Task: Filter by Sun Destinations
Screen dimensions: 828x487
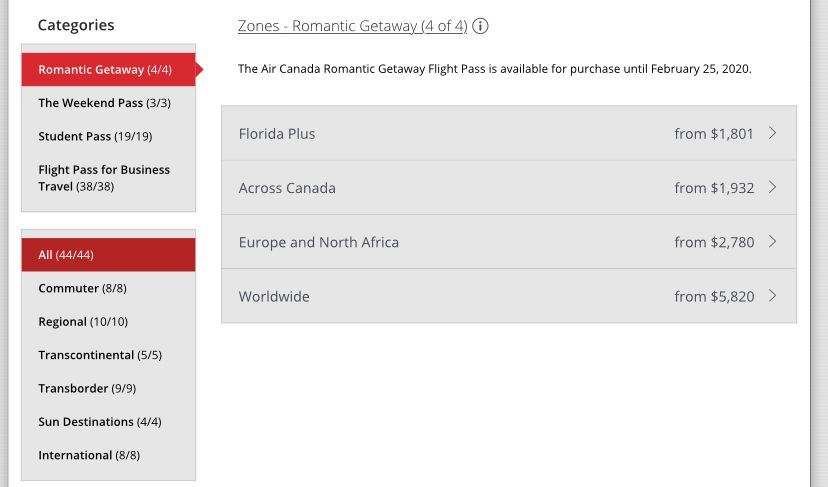Action: [x=100, y=422]
